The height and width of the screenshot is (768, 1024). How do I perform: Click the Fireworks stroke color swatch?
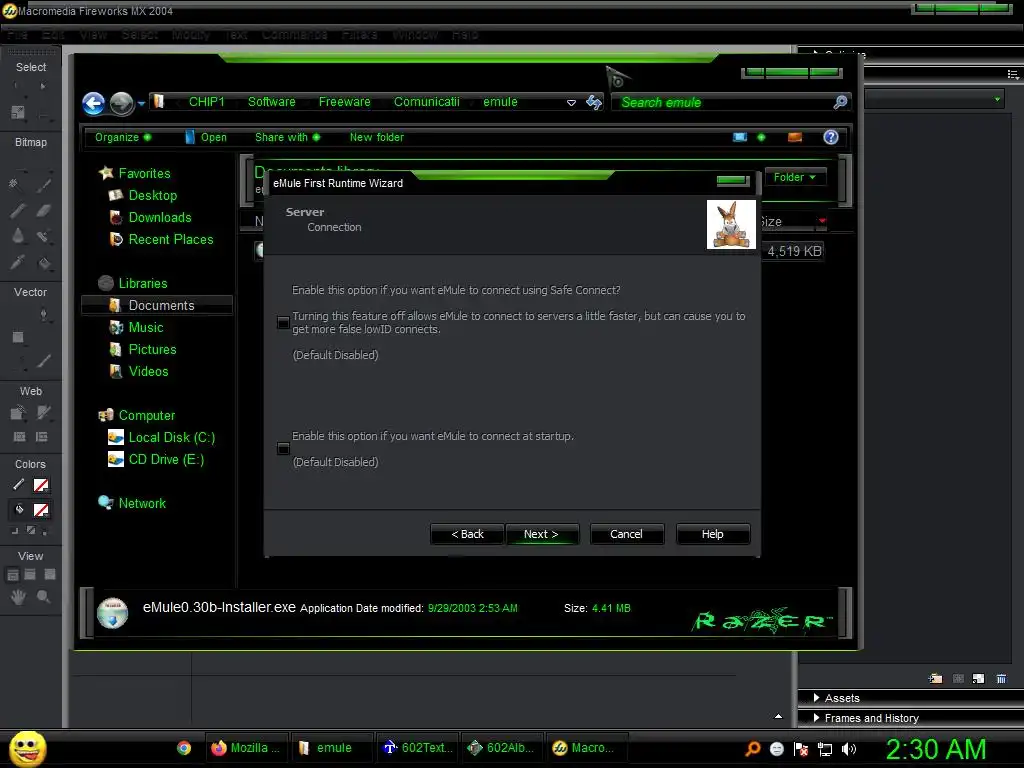[x=40, y=485]
